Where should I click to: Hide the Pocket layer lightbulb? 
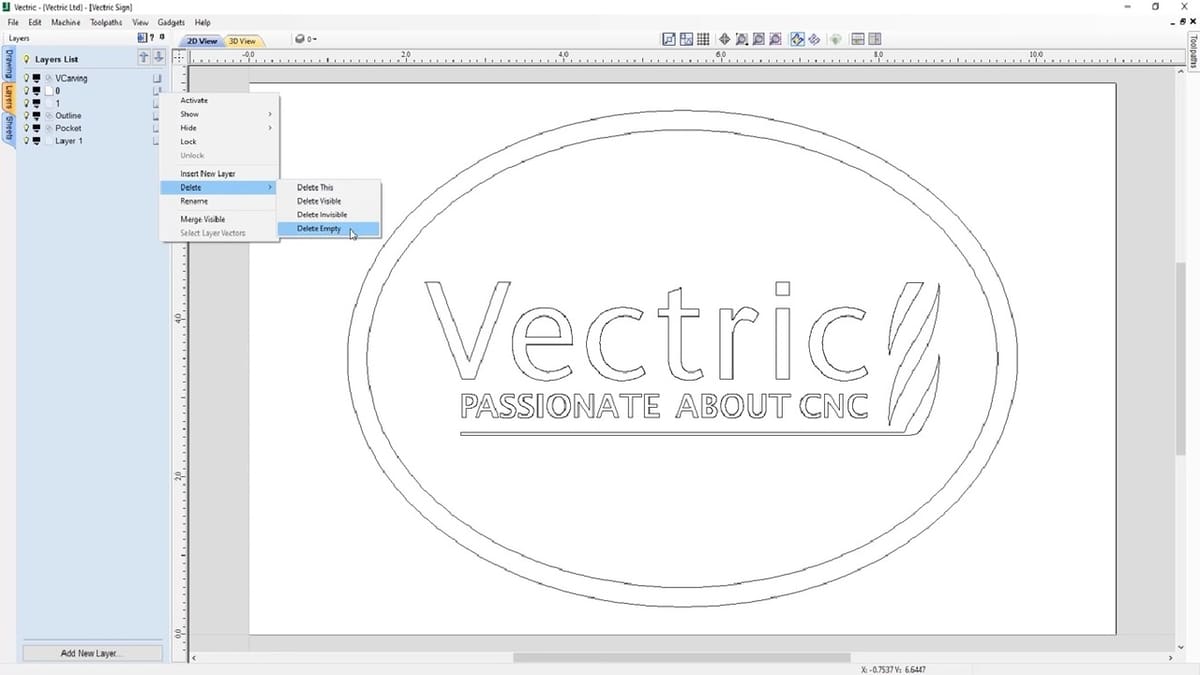[26, 128]
